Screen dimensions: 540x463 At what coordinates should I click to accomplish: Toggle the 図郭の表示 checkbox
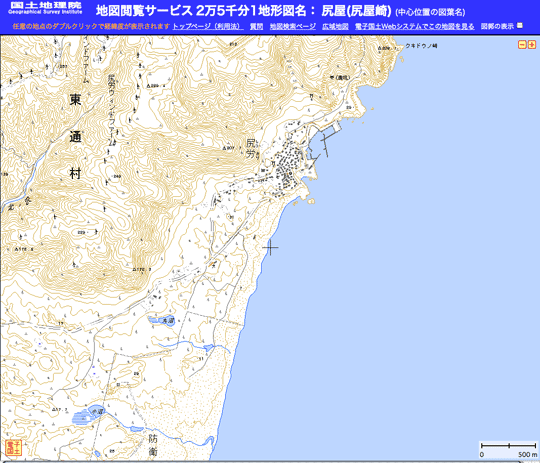[x=520, y=25]
